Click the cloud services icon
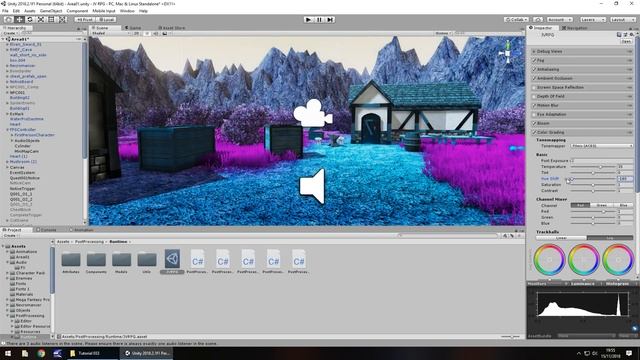640x360 pixels. click(x=538, y=19)
